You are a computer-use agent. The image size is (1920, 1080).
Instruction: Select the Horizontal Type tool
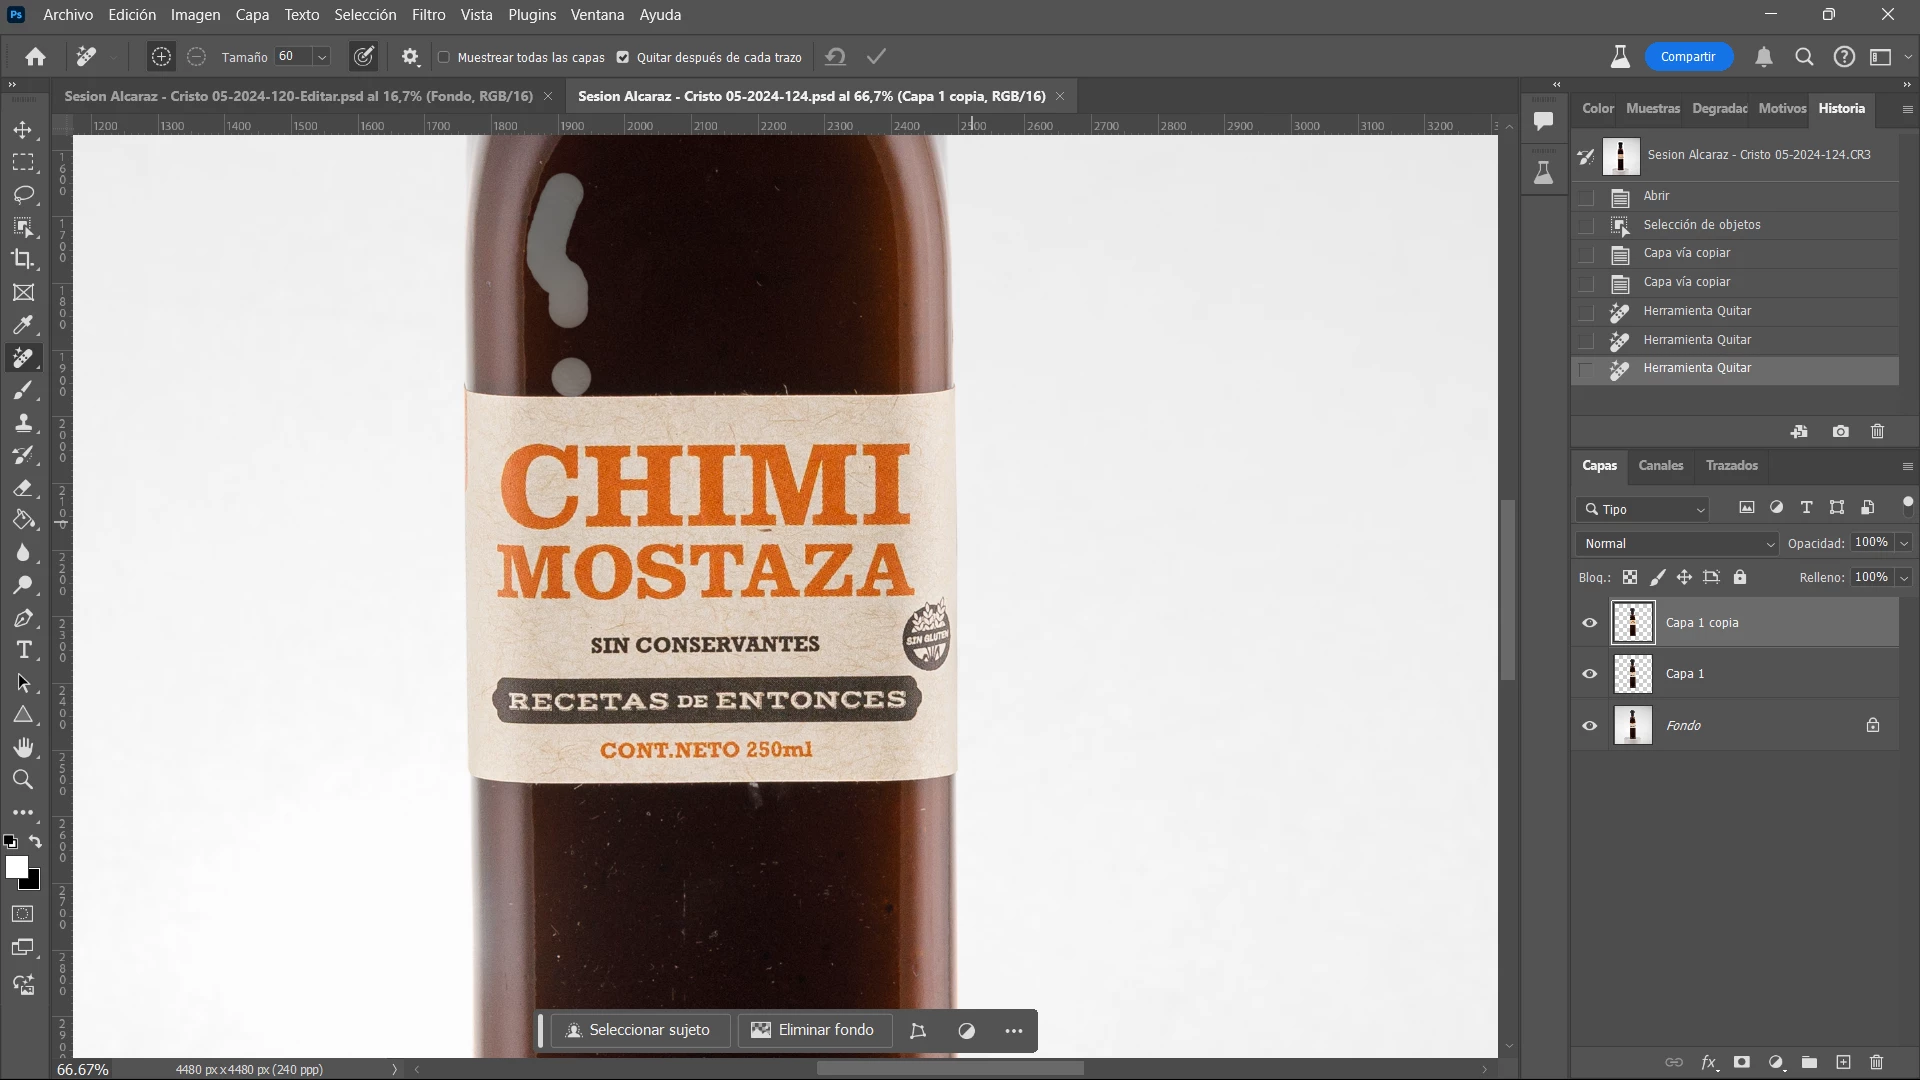(x=23, y=650)
